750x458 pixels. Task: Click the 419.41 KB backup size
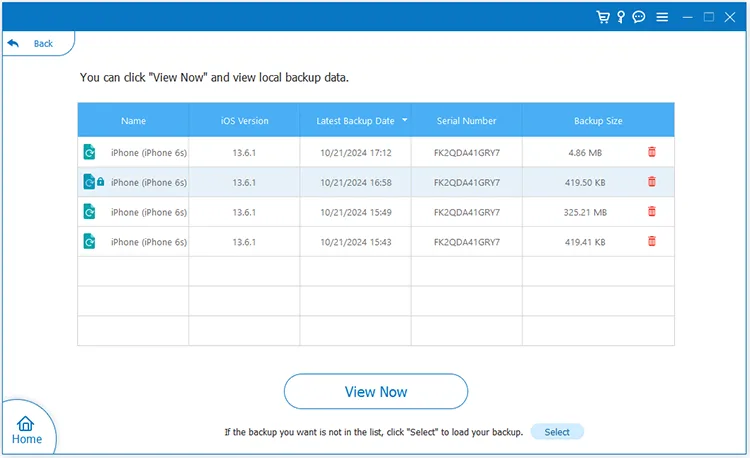pos(585,242)
